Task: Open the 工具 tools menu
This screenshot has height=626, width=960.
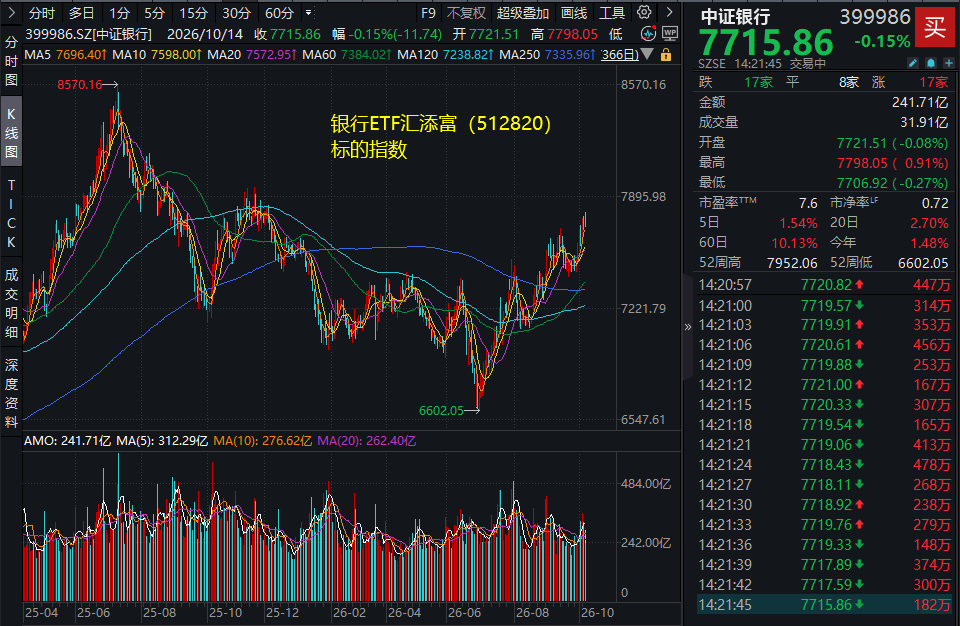Action: [612, 13]
